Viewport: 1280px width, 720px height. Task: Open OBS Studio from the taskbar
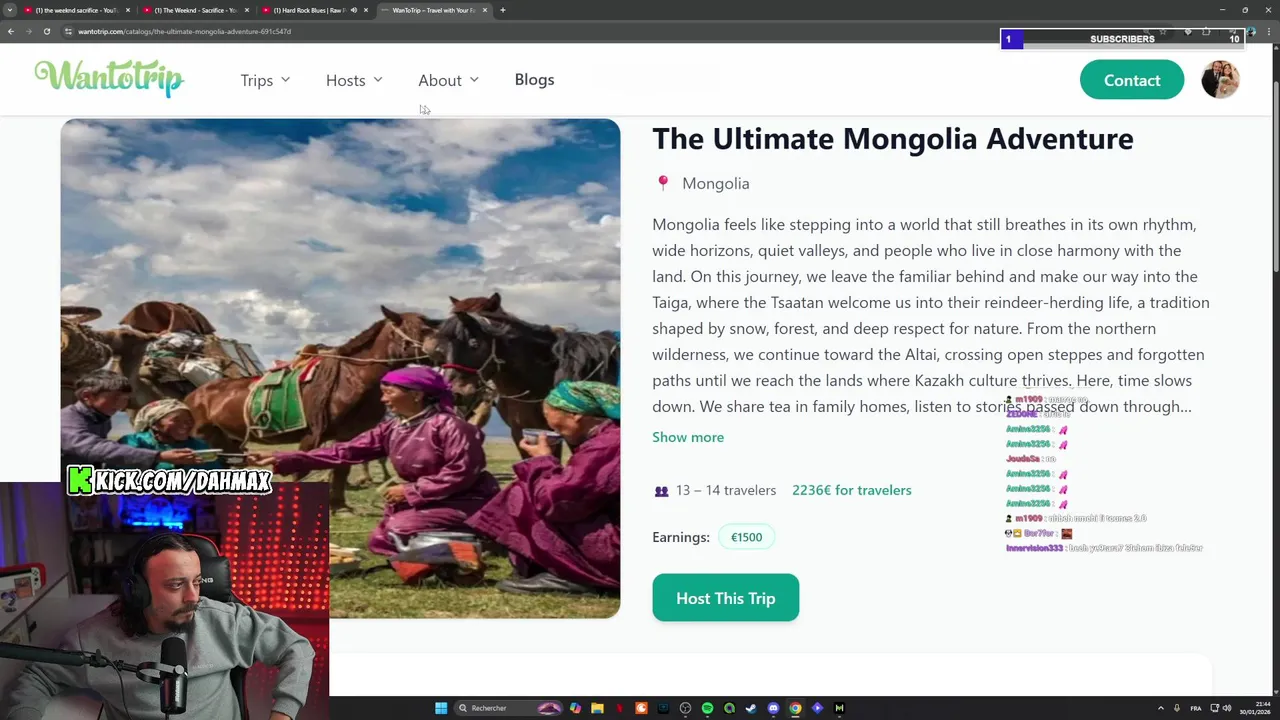point(685,708)
